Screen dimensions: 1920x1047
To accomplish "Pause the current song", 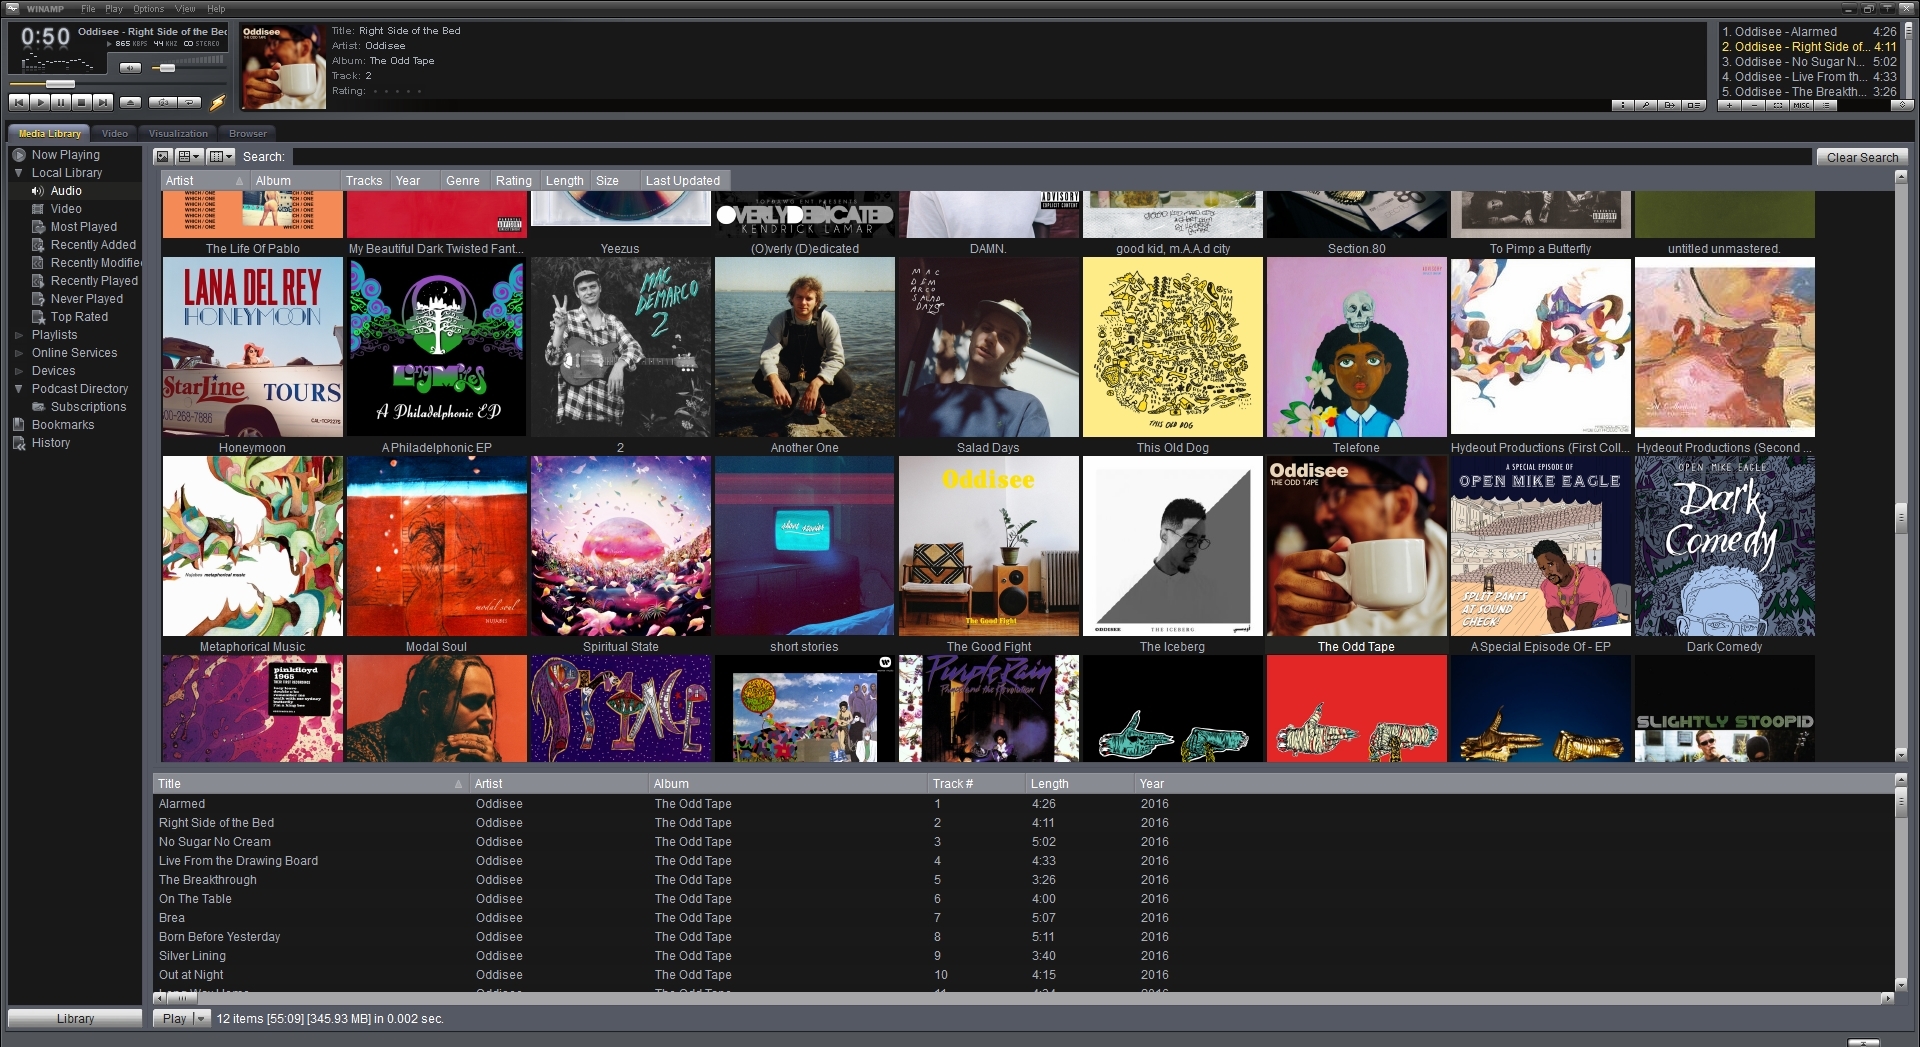I will tap(61, 102).
